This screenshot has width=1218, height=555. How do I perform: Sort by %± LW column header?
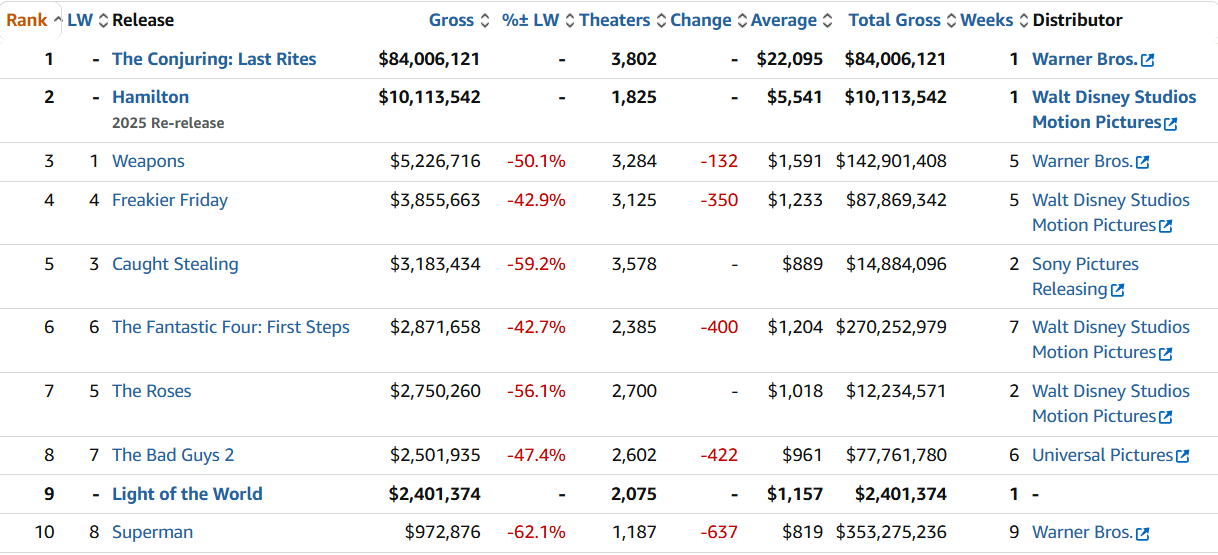point(530,20)
